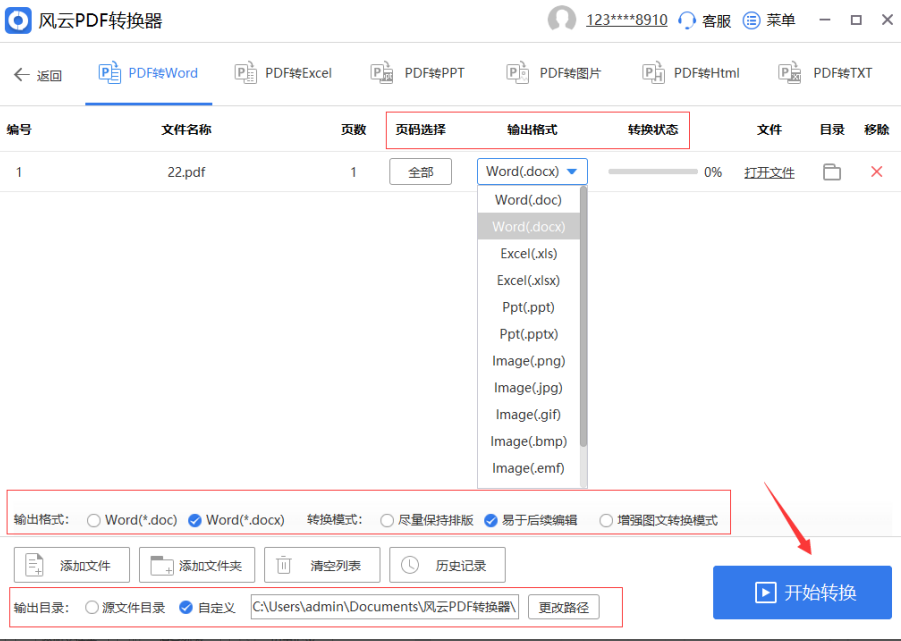Click the user avatar icon
901x641 pixels.
(x=561, y=19)
